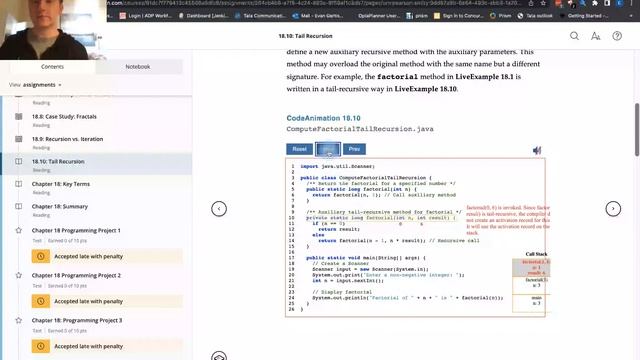Click the CodeAnimation 18.10 heading
This screenshot has height=360, width=640.
(x=323, y=118)
